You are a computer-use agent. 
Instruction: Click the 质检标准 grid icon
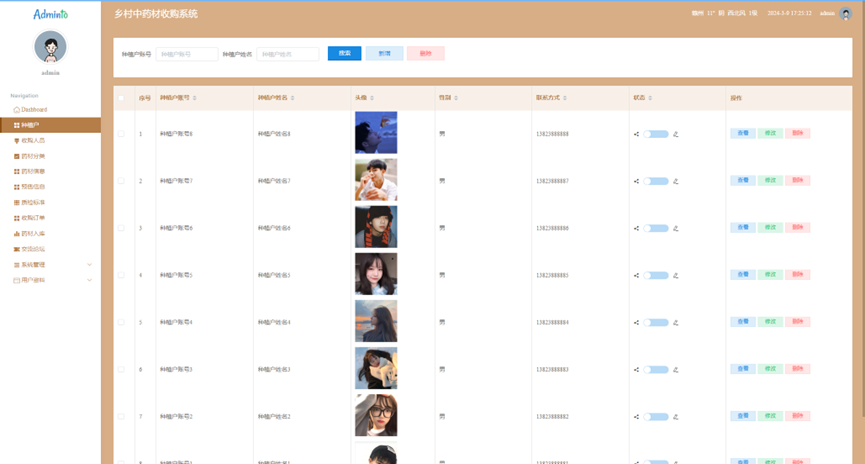[17, 202]
